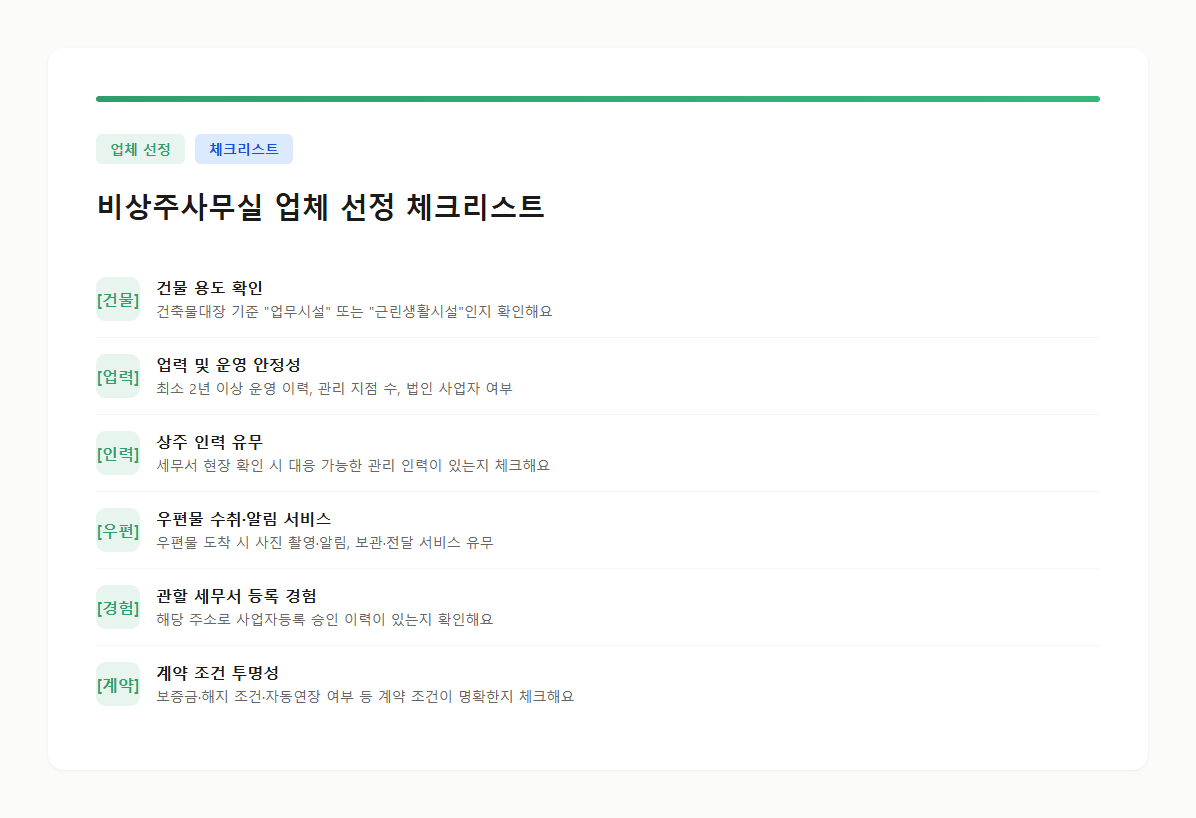This screenshot has height=818, width=1196.
Task: Click the [계약] category badge
Action: 118,684
